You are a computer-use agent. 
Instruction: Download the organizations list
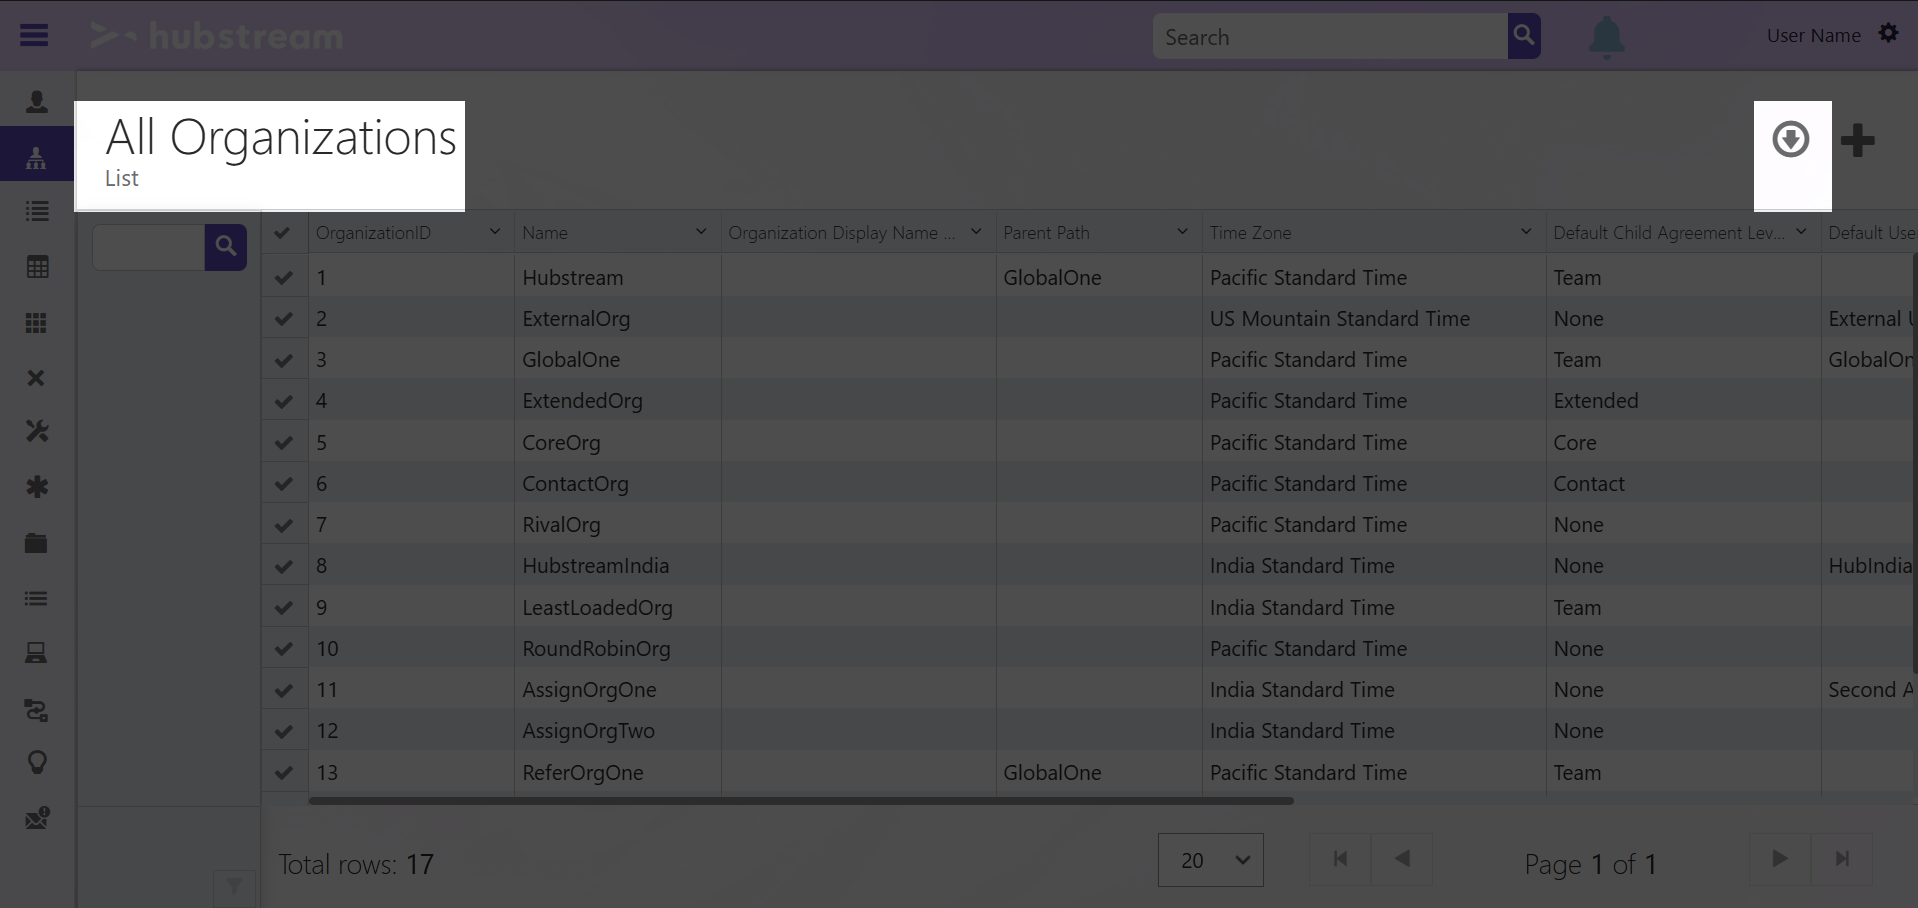tap(1790, 140)
